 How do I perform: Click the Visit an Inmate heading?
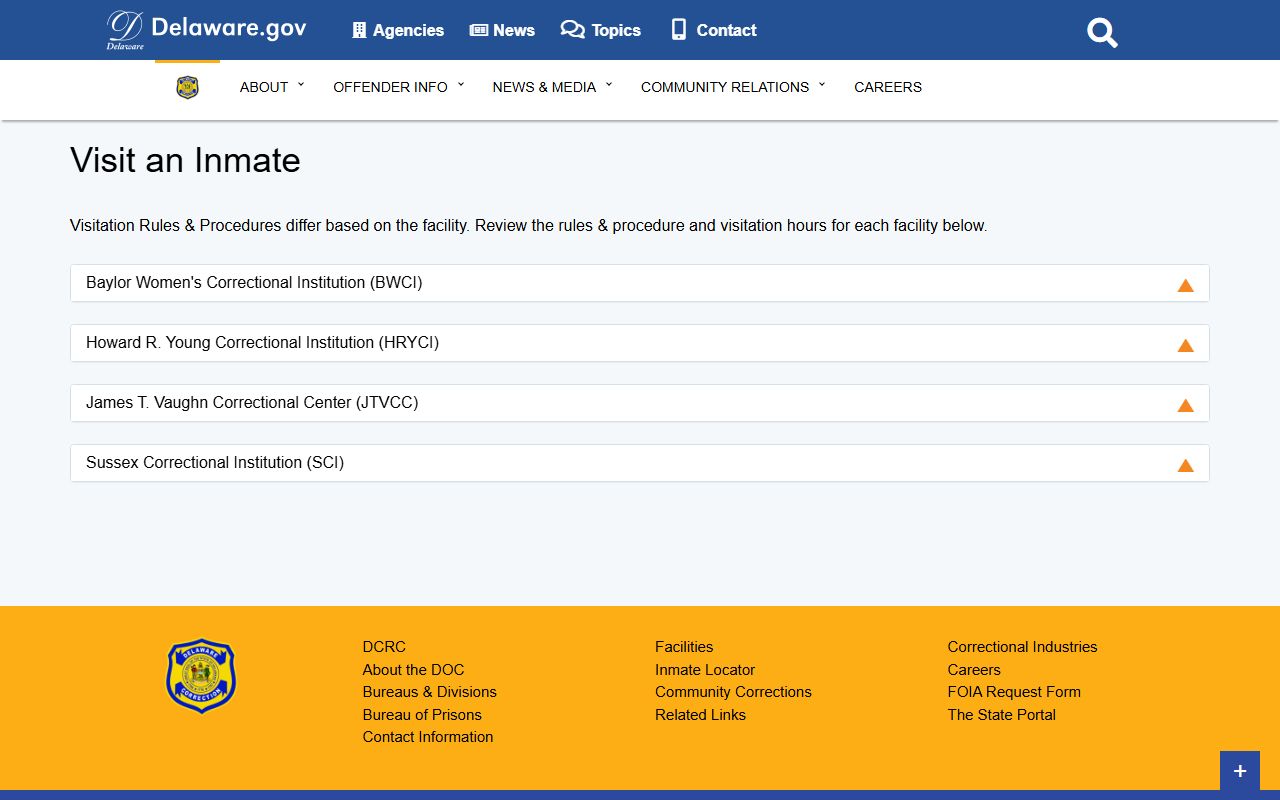(x=185, y=160)
